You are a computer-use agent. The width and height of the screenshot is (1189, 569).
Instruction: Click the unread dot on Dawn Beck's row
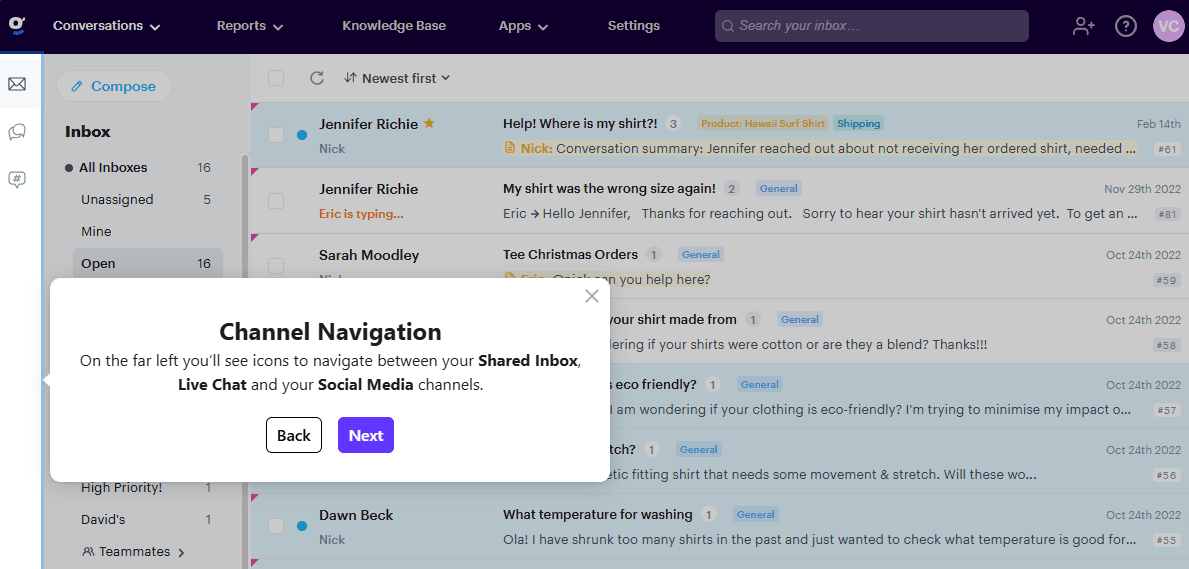pyautogui.click(x=302, y=526)
